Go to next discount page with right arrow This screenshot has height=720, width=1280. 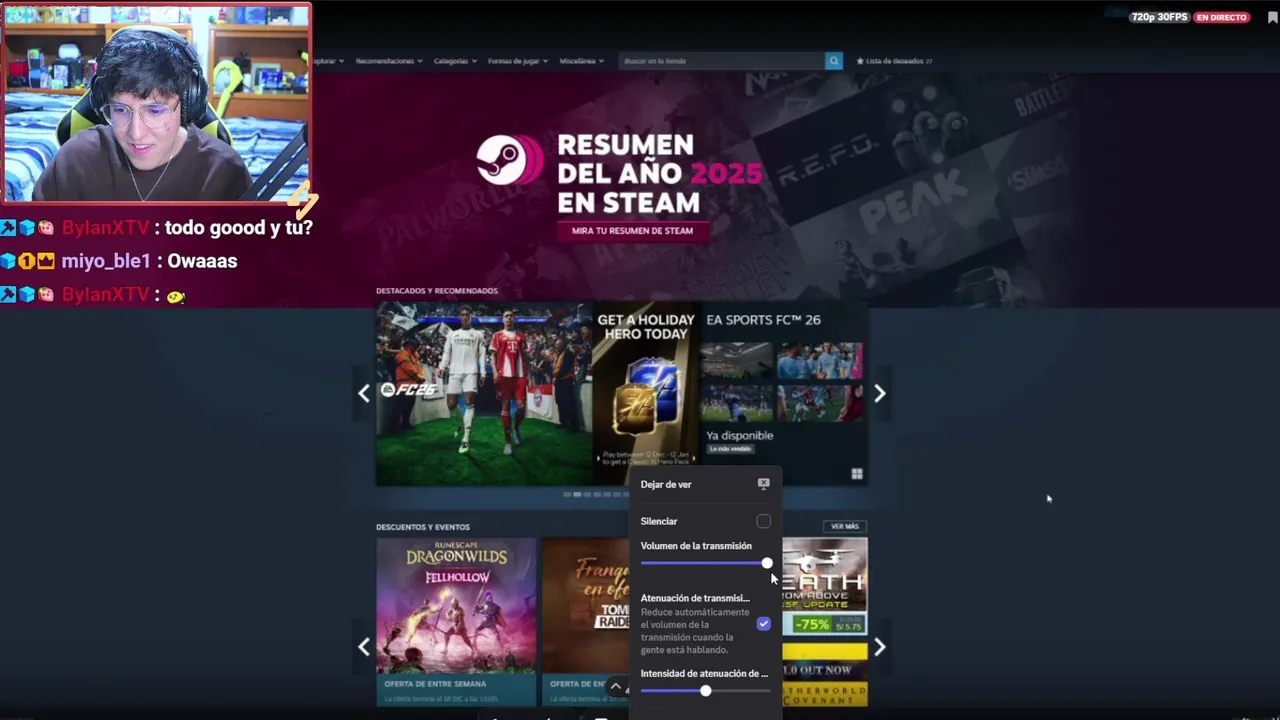[880, 647]
